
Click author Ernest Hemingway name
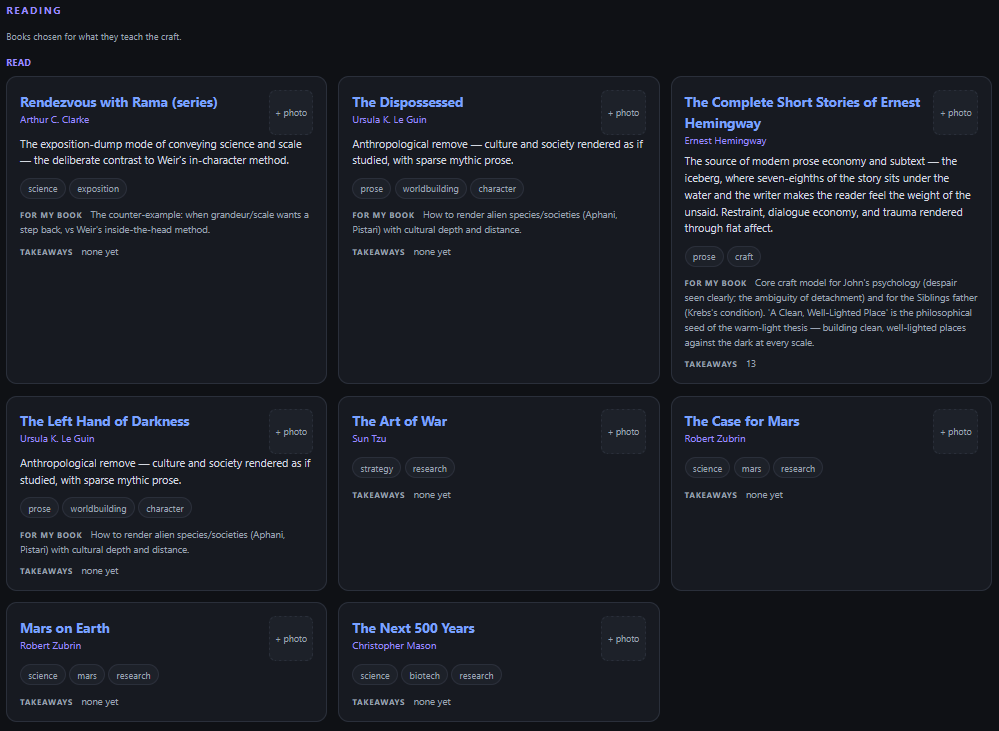pos(725,141)
